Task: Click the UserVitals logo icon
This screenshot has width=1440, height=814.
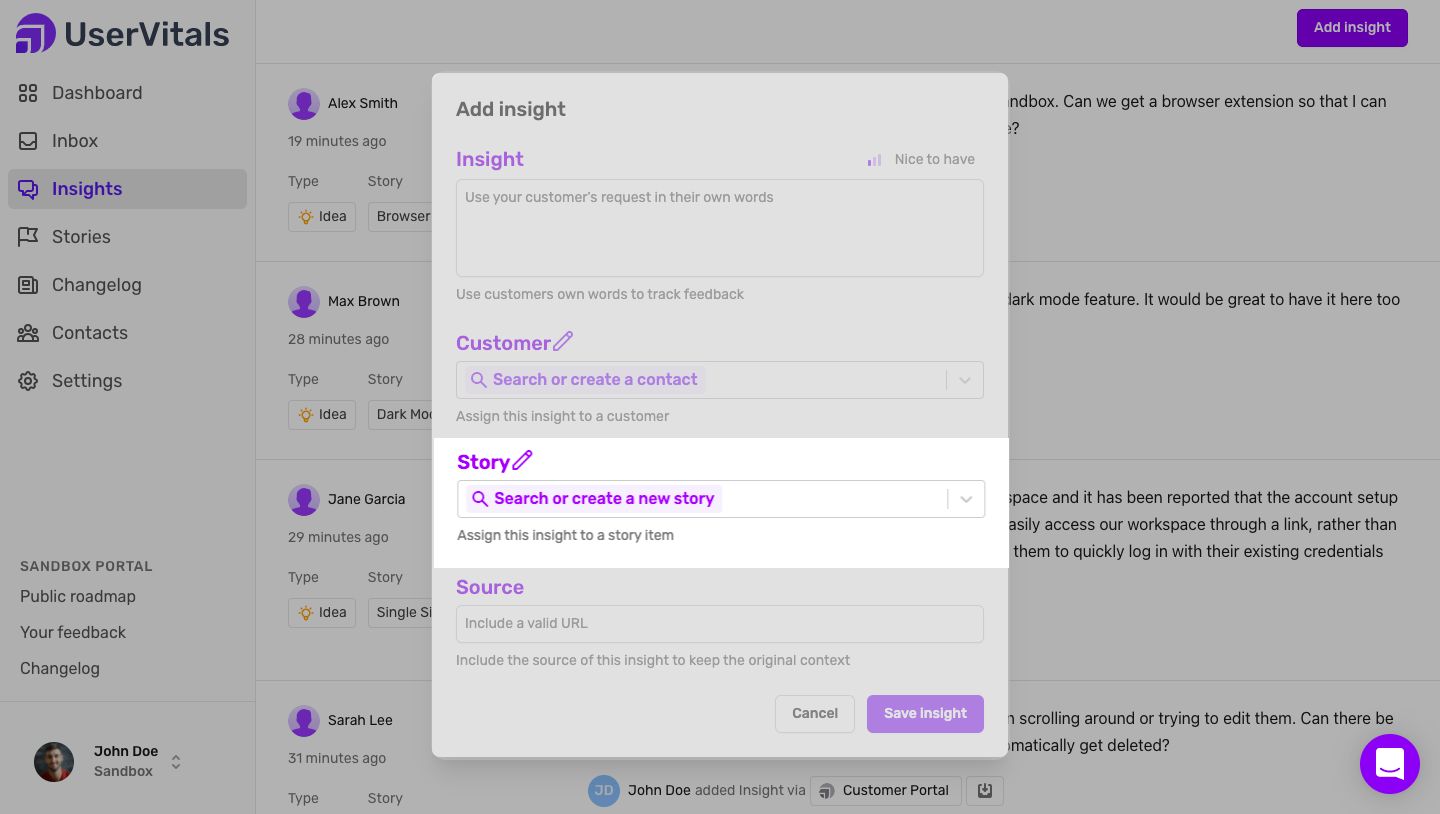Action: pos(36,34)
